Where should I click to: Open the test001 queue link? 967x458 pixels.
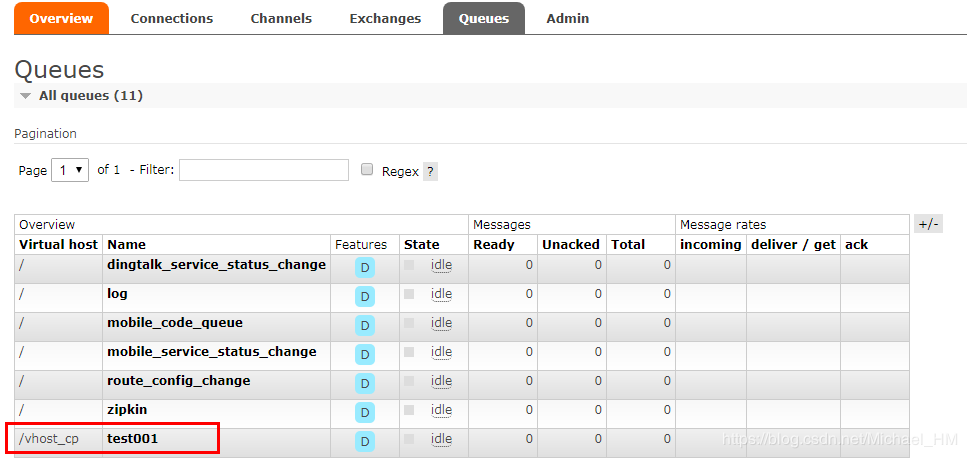132,438
